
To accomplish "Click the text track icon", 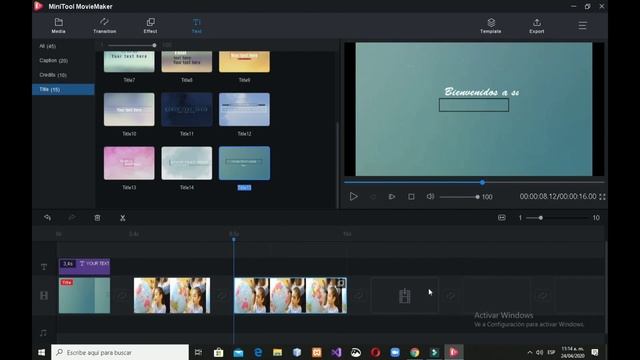I will click(x=44, y=267).
